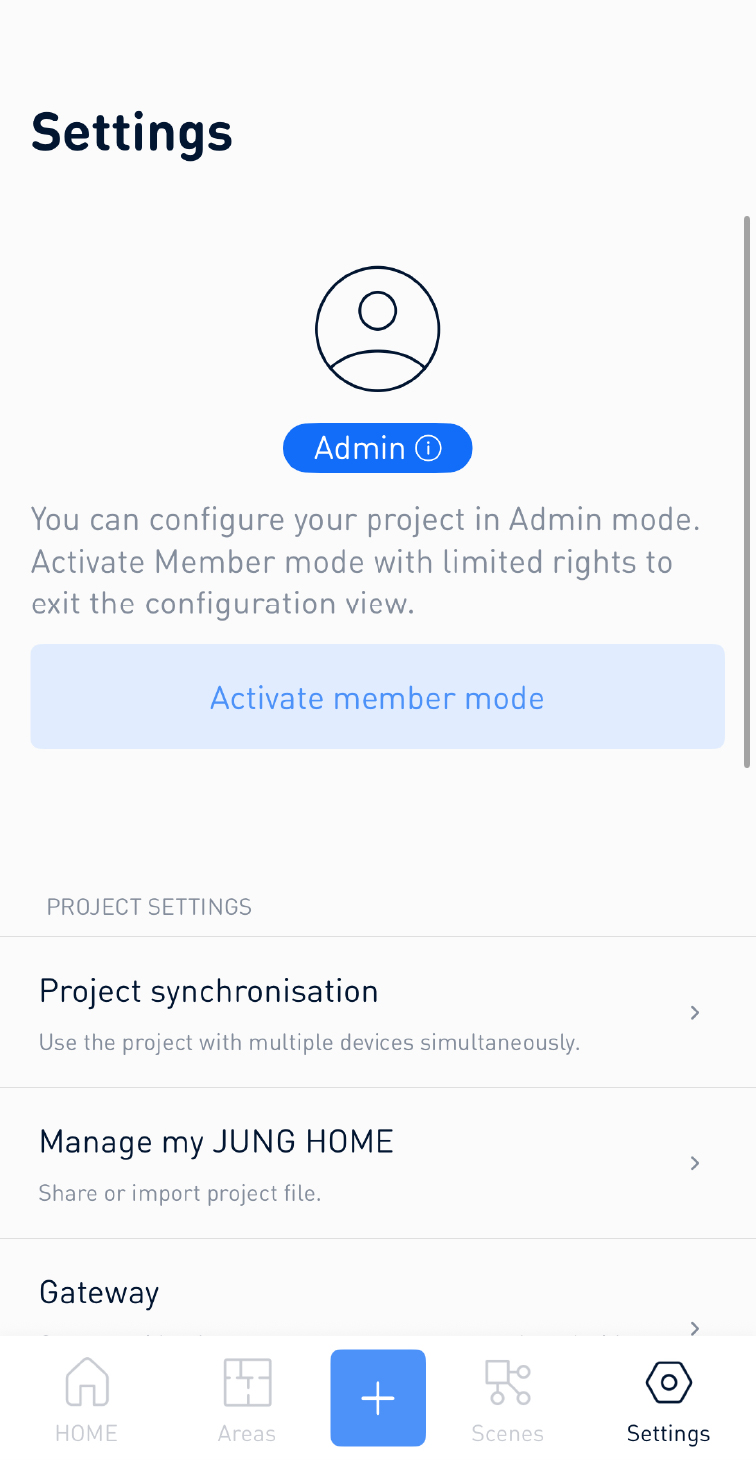Switch to the Scenes tab label
This screenshot has height=1460, width=756.
tap(508, 1433)
